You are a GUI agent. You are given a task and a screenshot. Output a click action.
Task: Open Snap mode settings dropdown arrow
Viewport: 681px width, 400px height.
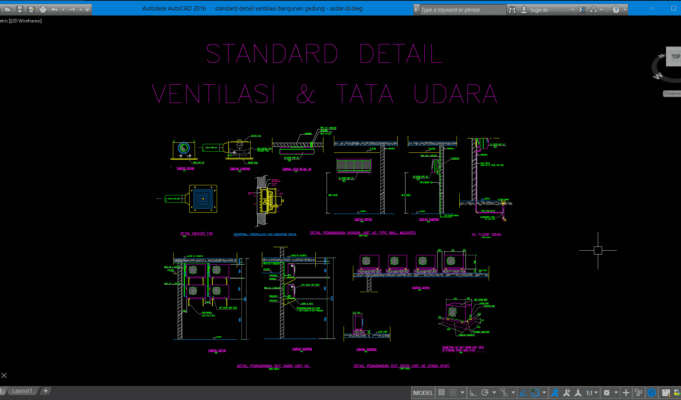tap(463, 393)
